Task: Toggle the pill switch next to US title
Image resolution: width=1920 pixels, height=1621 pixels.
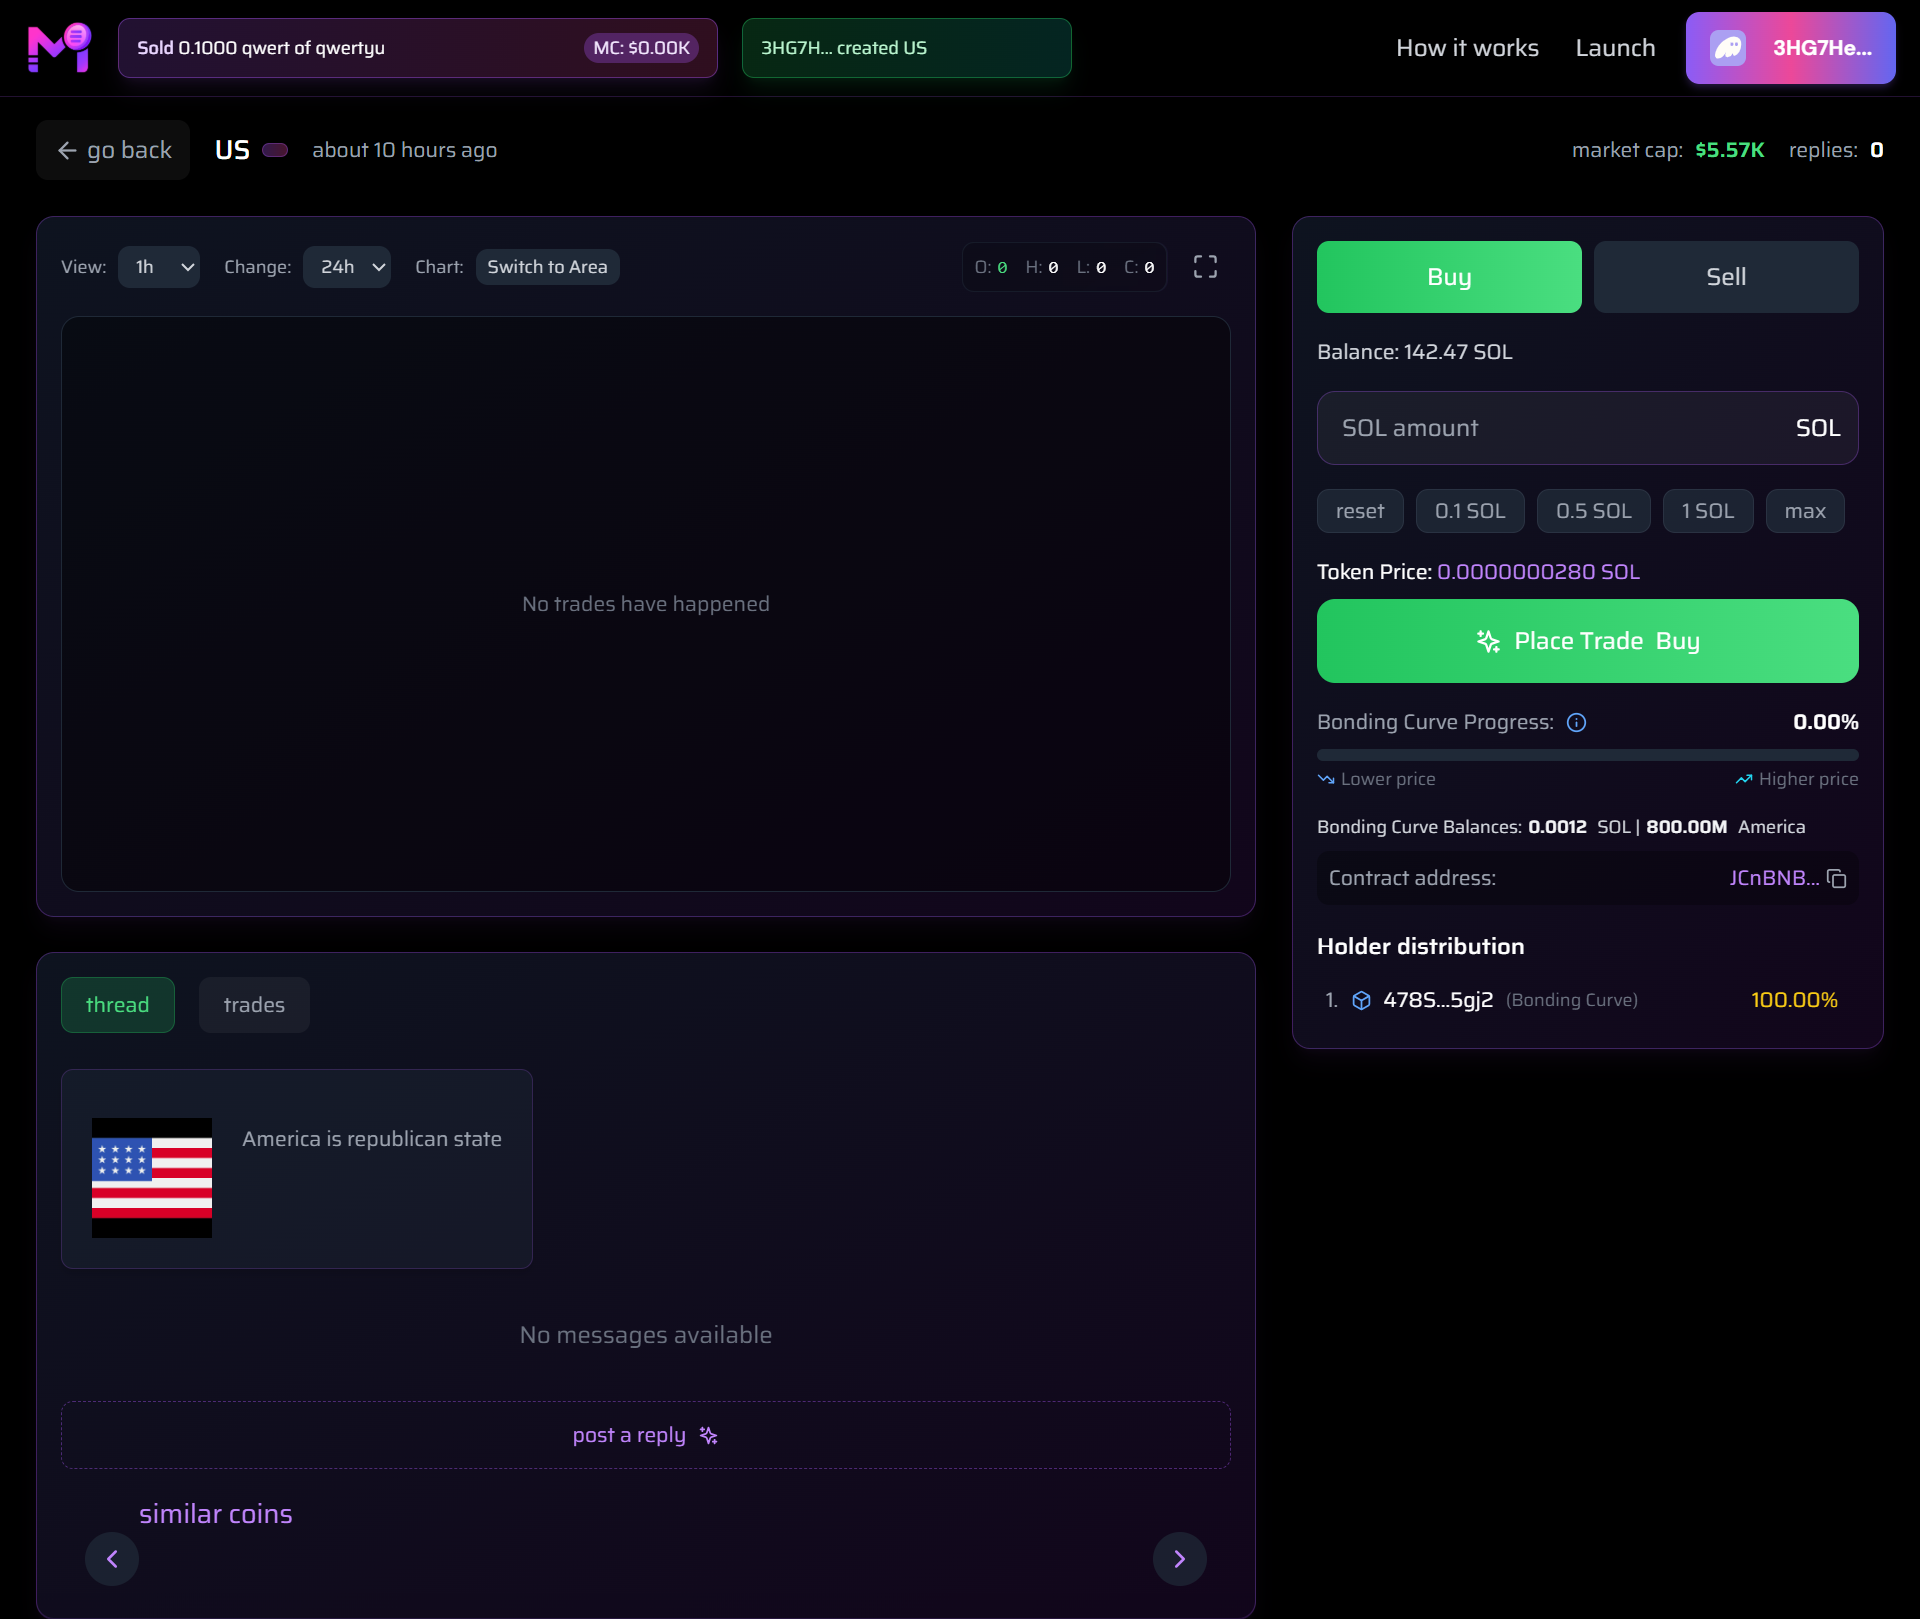Action: pyautogui.click(x=275, y=149)
